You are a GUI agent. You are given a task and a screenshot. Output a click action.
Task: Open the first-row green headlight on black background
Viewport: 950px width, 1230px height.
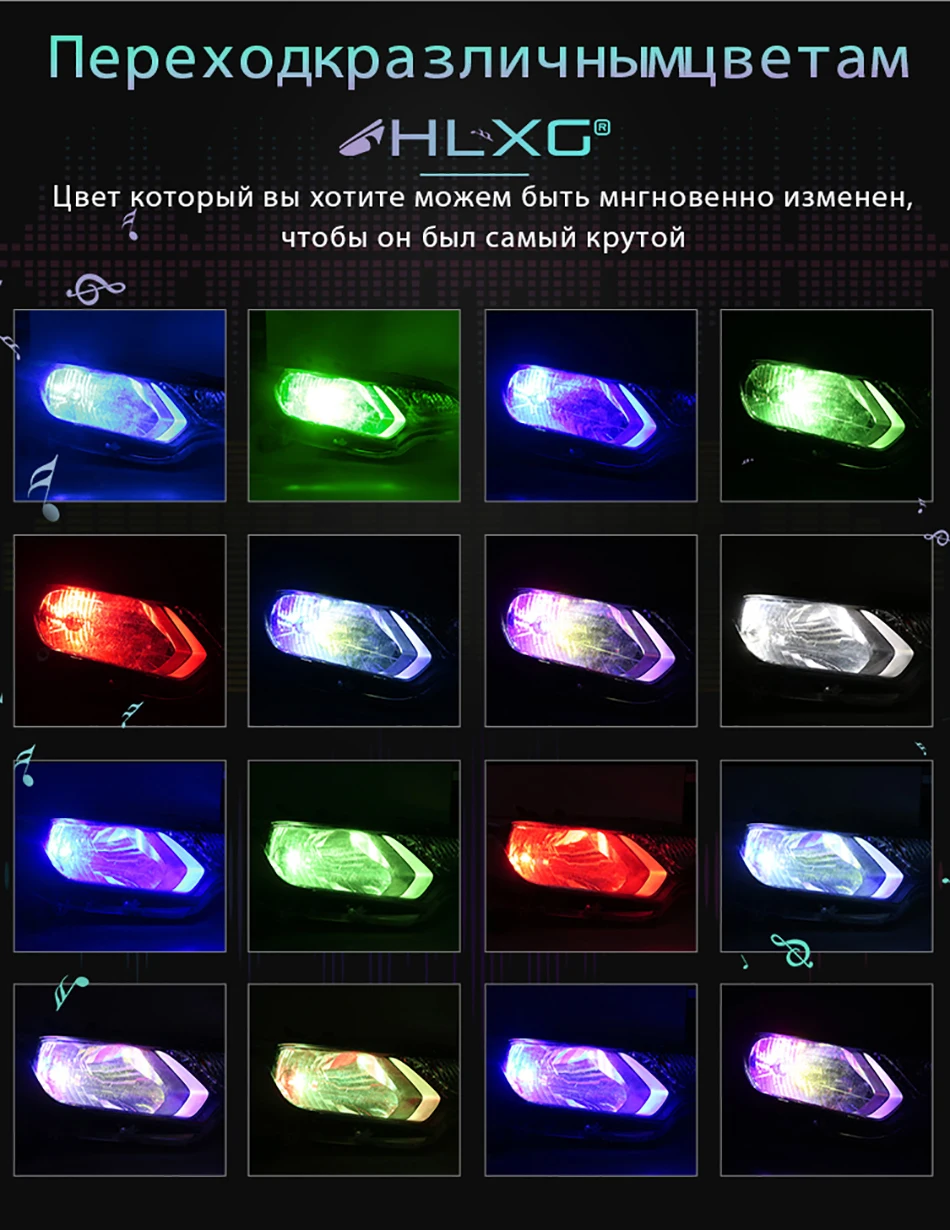tap(826, 405)
